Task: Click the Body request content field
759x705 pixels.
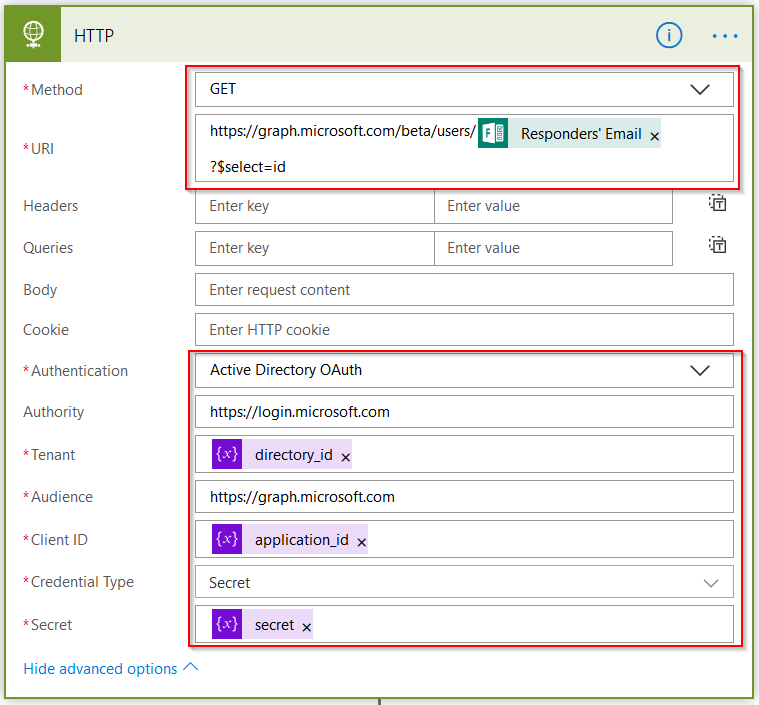Action: (x=464, y=290)
